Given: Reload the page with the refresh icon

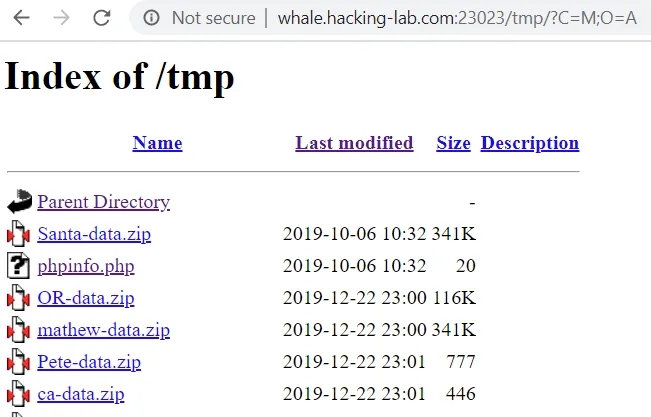Looking at the screenshot, I should pyautogui.click(x=101, y=18).
